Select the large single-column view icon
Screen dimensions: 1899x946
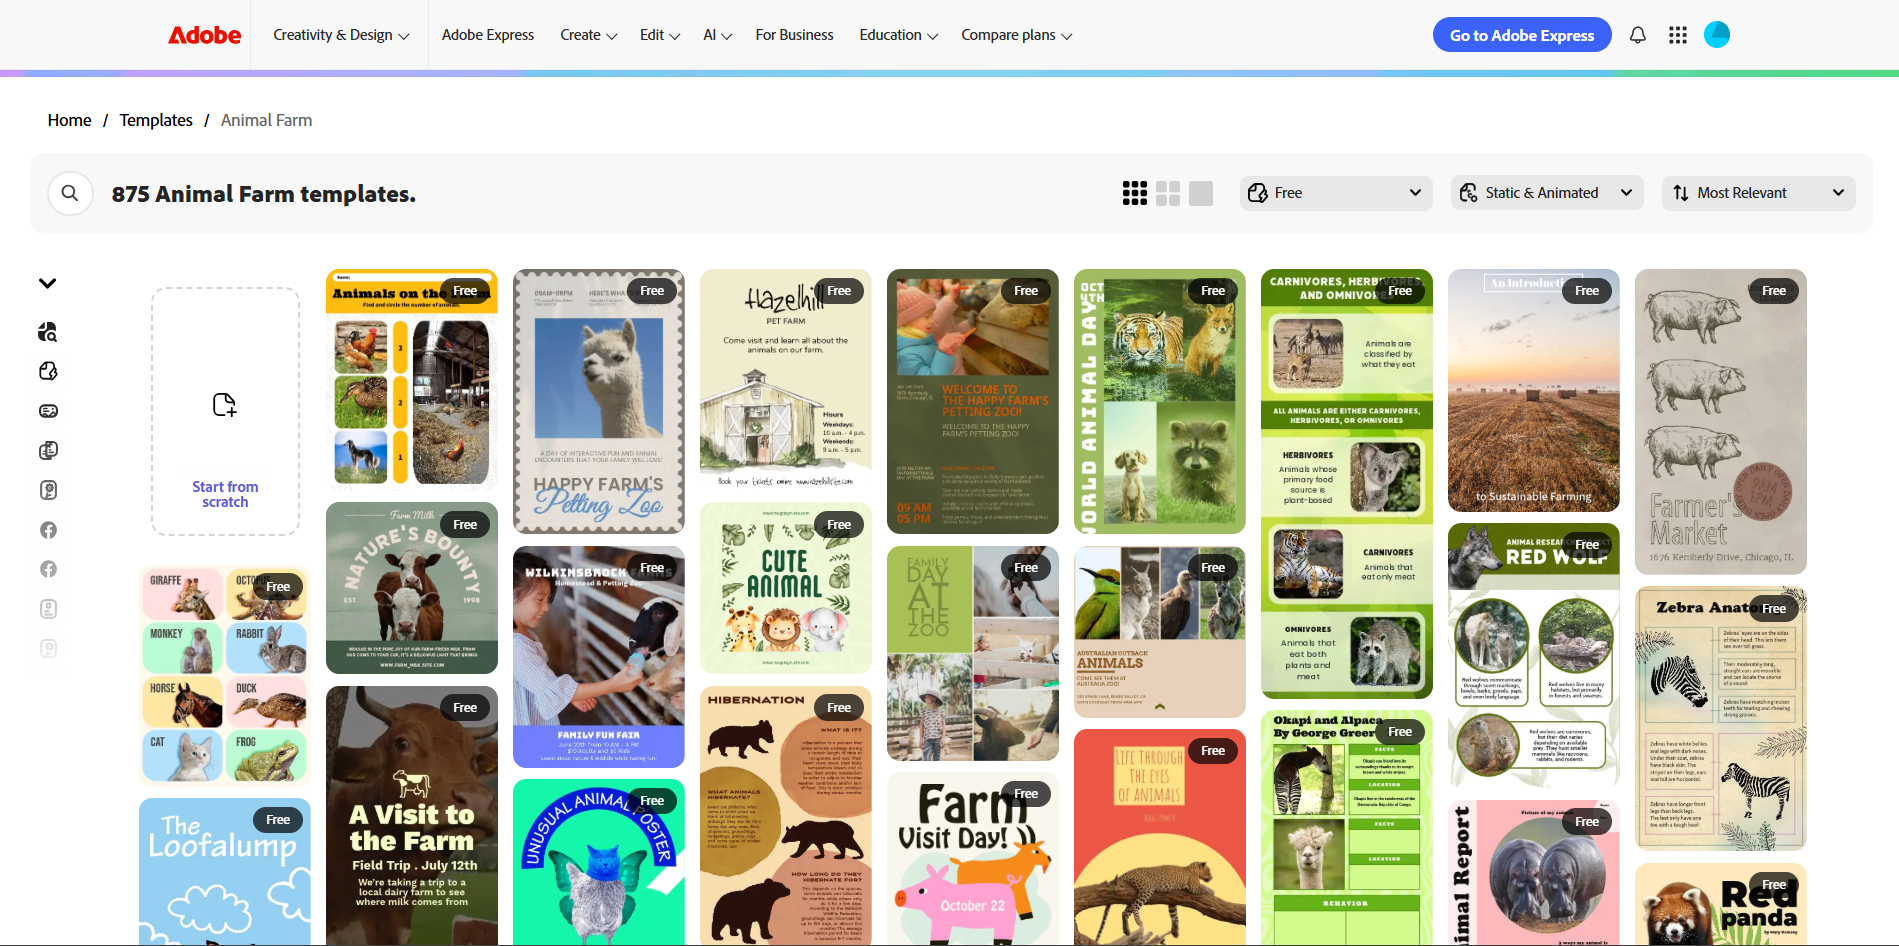click(1199, 192)
